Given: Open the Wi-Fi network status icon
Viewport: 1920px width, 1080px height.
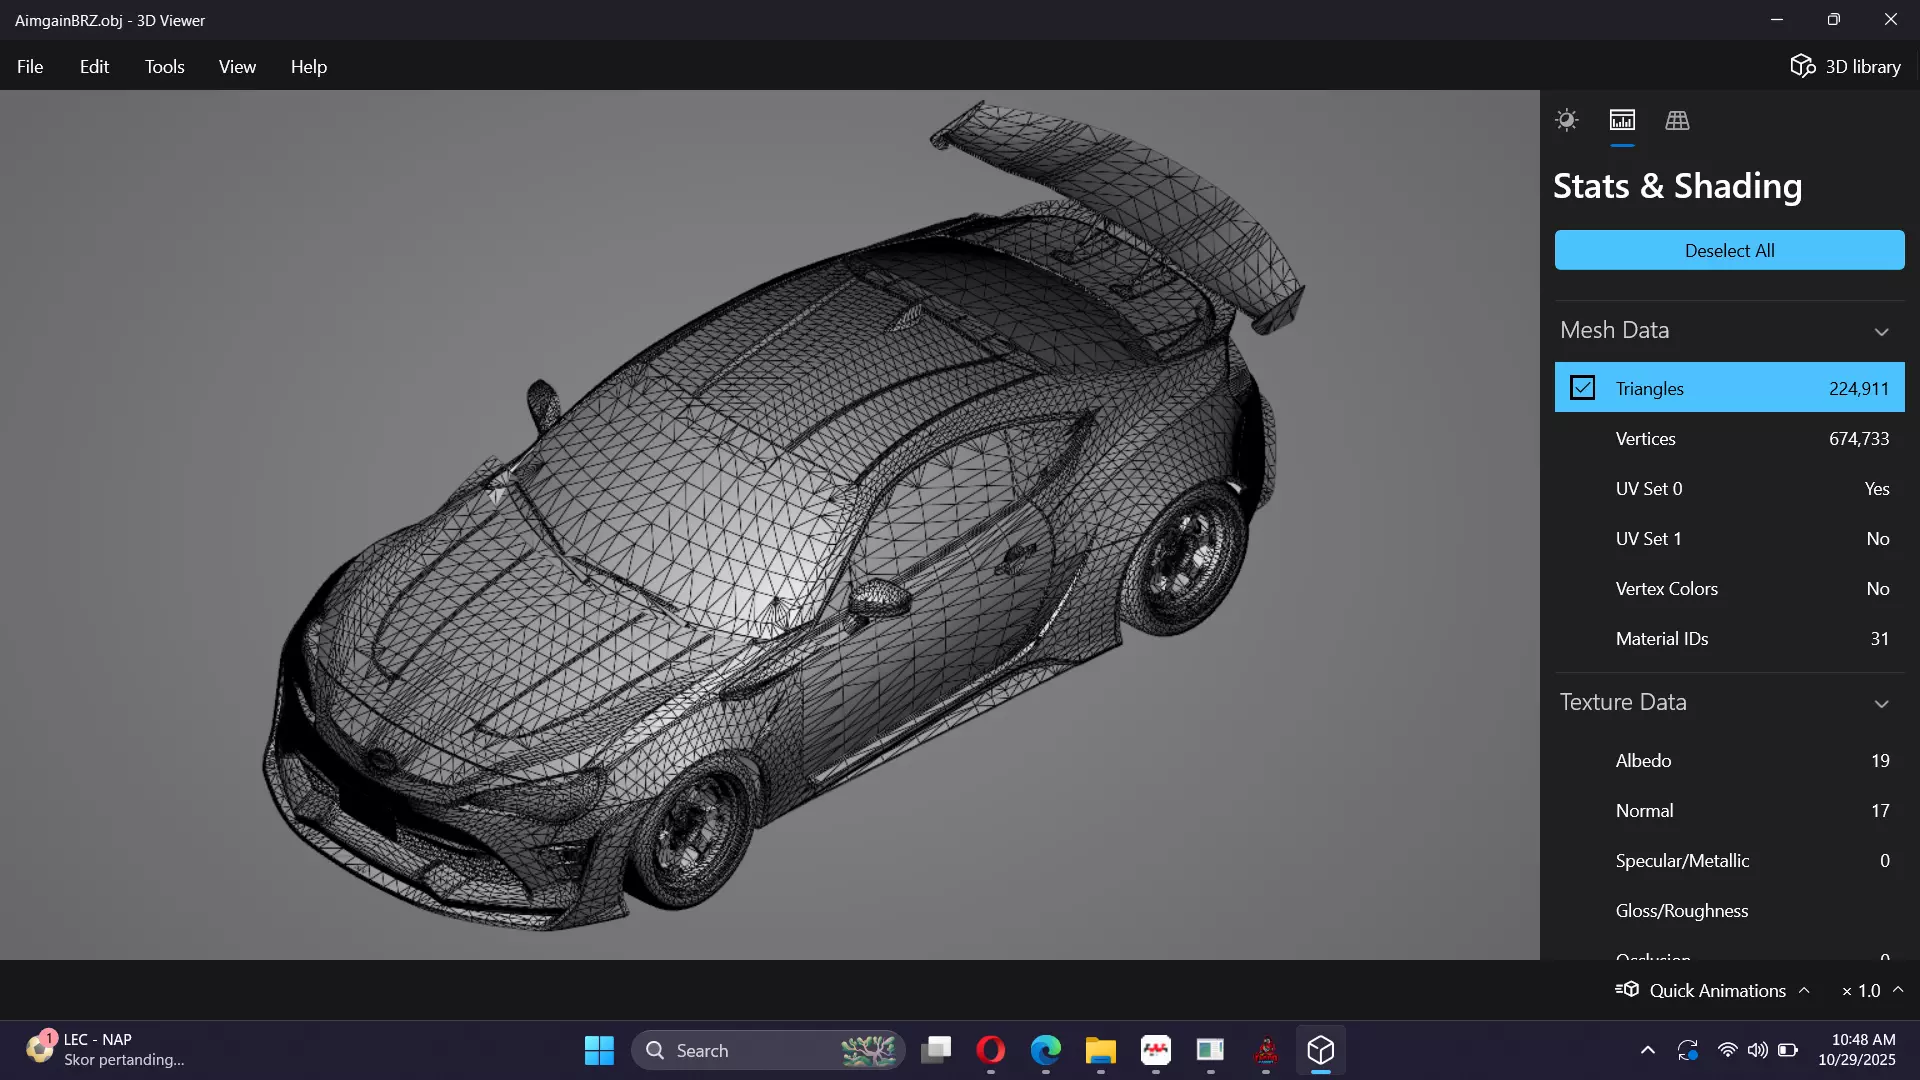Looking at the screenshot, I should pos(1727,1050).
